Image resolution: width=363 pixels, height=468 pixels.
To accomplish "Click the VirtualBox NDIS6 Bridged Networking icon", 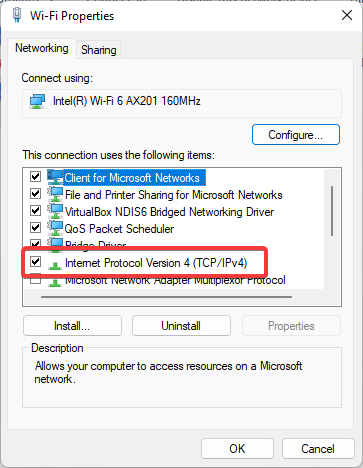I will pos(55,211).
